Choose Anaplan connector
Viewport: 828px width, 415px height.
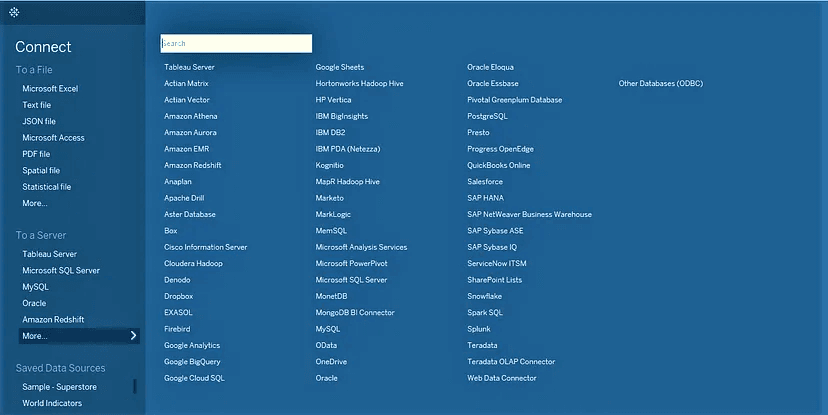(x=178, y=182)
